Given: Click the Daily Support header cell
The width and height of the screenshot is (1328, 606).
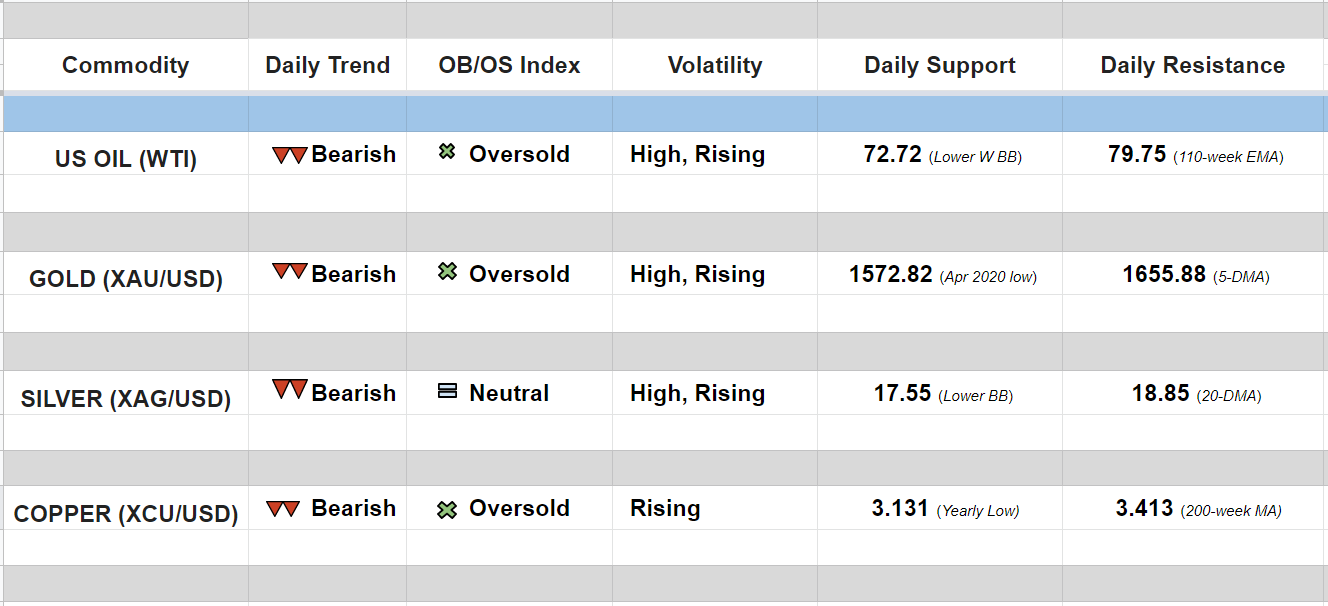Looking at the screenshot, I should [939, 66].
